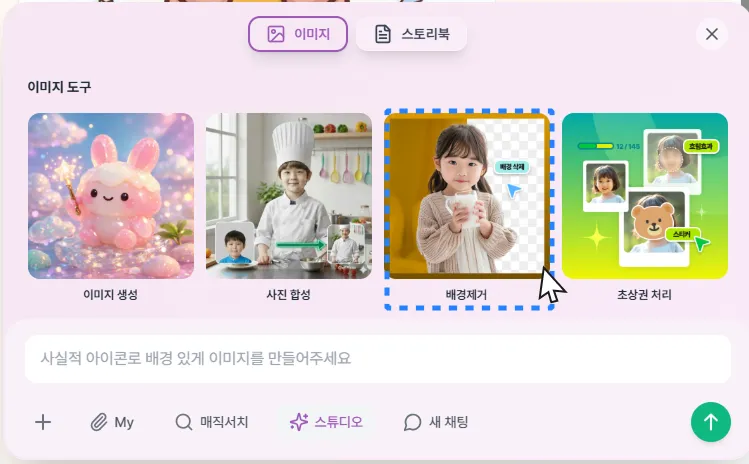
Task: Click the 이미지 생성 label
Action: 110,295
